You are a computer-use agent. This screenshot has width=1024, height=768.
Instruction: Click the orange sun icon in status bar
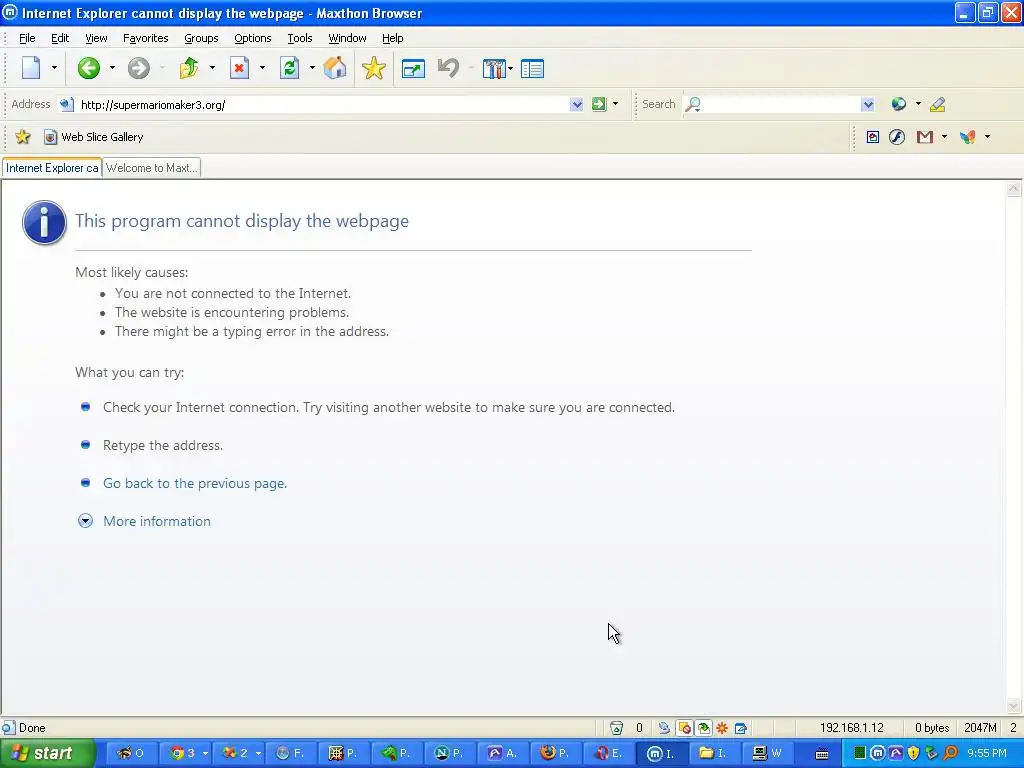[722, 728]
